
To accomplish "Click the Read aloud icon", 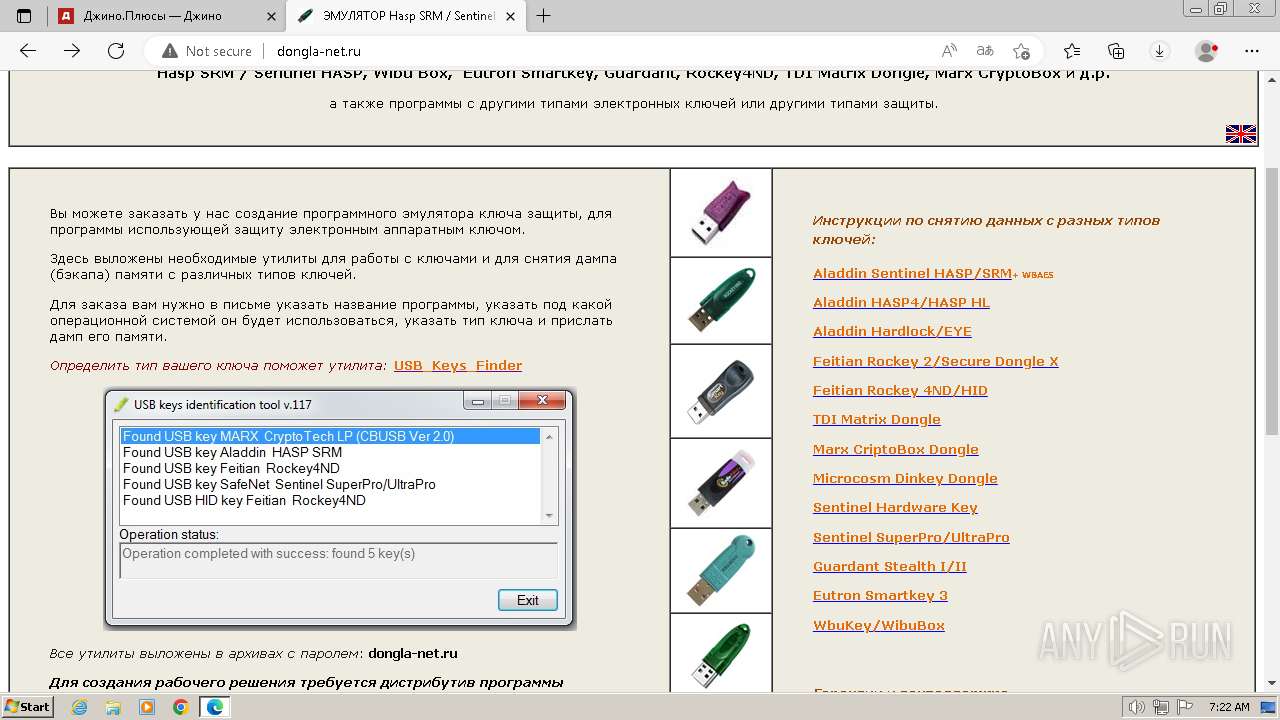I will pyautogui.click(x=949, y=51).
